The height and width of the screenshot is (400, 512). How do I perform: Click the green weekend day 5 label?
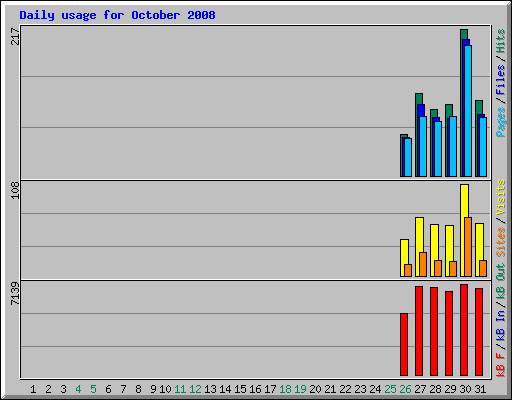pos(93,389)
